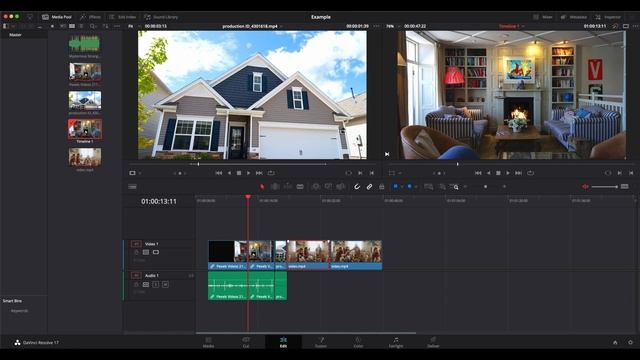Viewport: 640px width, 360px height.
Task: Open the Mixer panel
Action: [543, 17]
